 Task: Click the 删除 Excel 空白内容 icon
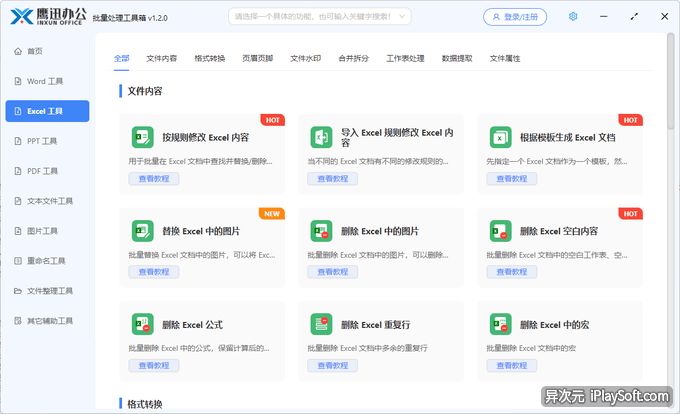[500, 231]
